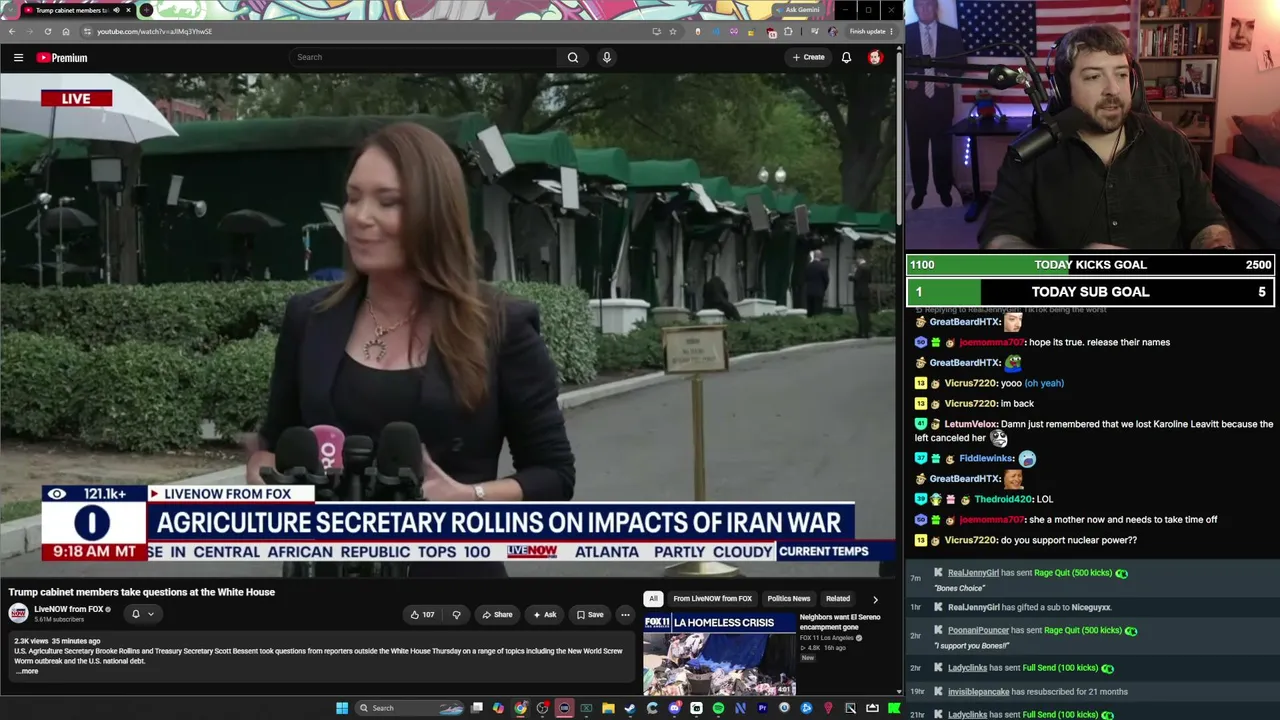Open more actions three-dot menu under video
The width and height of the screenshot is (1280, 720).
(625, 614)
